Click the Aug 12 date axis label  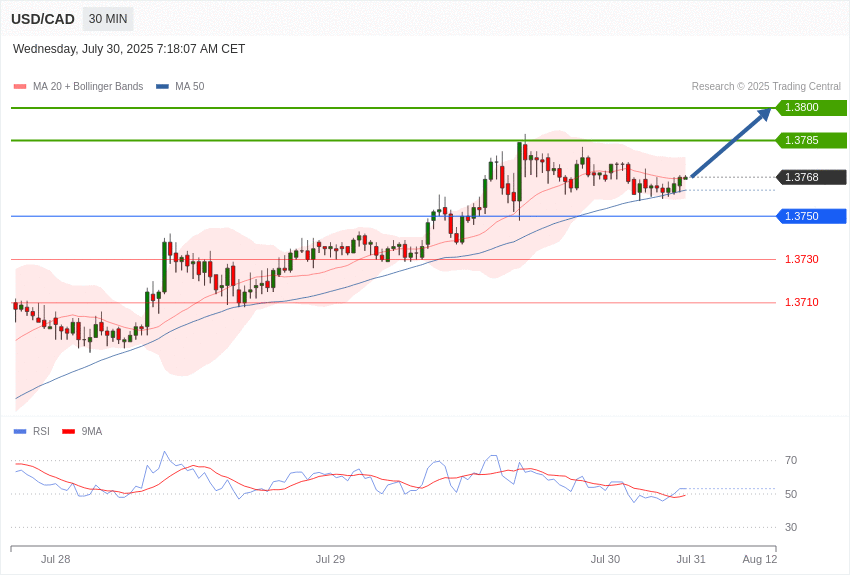point(759,559)
